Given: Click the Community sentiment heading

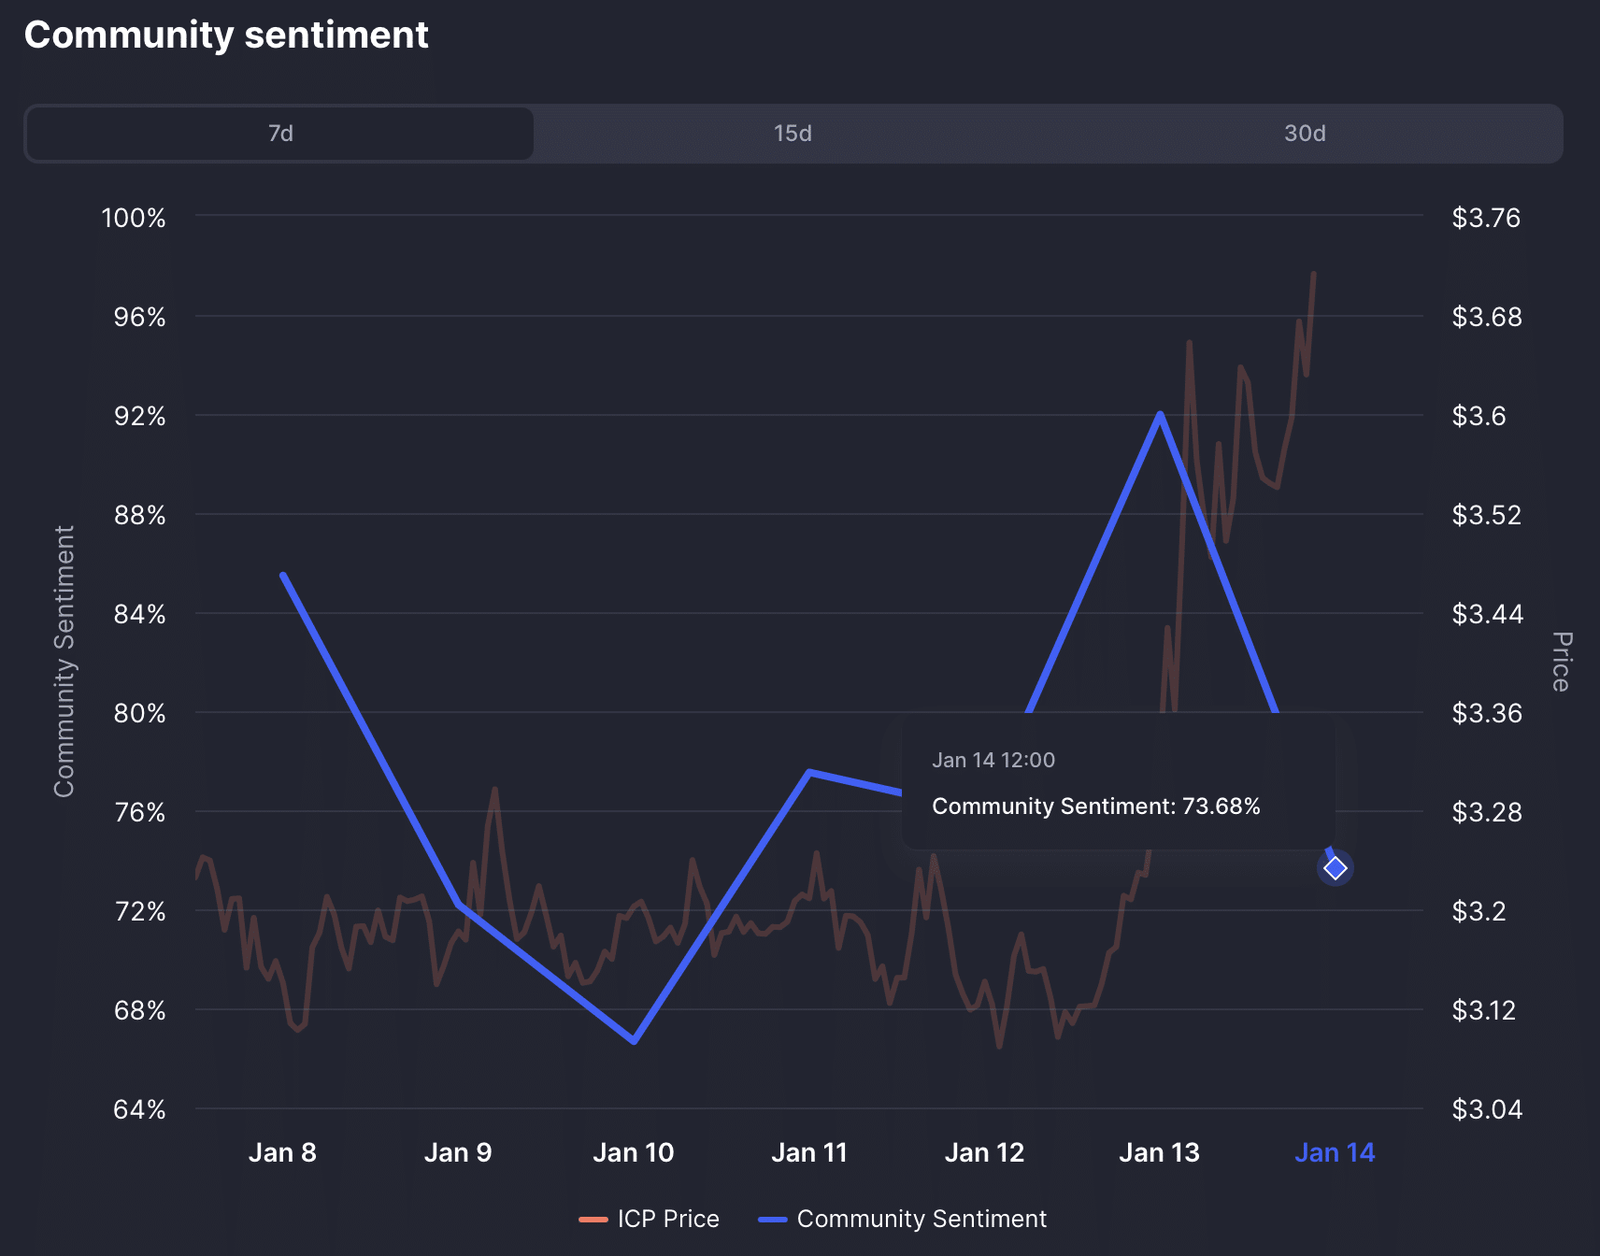Looking at the screenshot, I should pyautogui.click(x=226, y=35).
